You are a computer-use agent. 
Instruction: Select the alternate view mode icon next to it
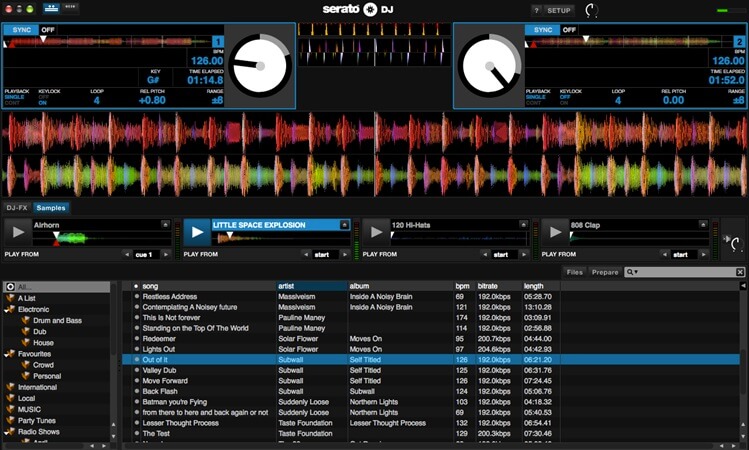pos(70,8)
